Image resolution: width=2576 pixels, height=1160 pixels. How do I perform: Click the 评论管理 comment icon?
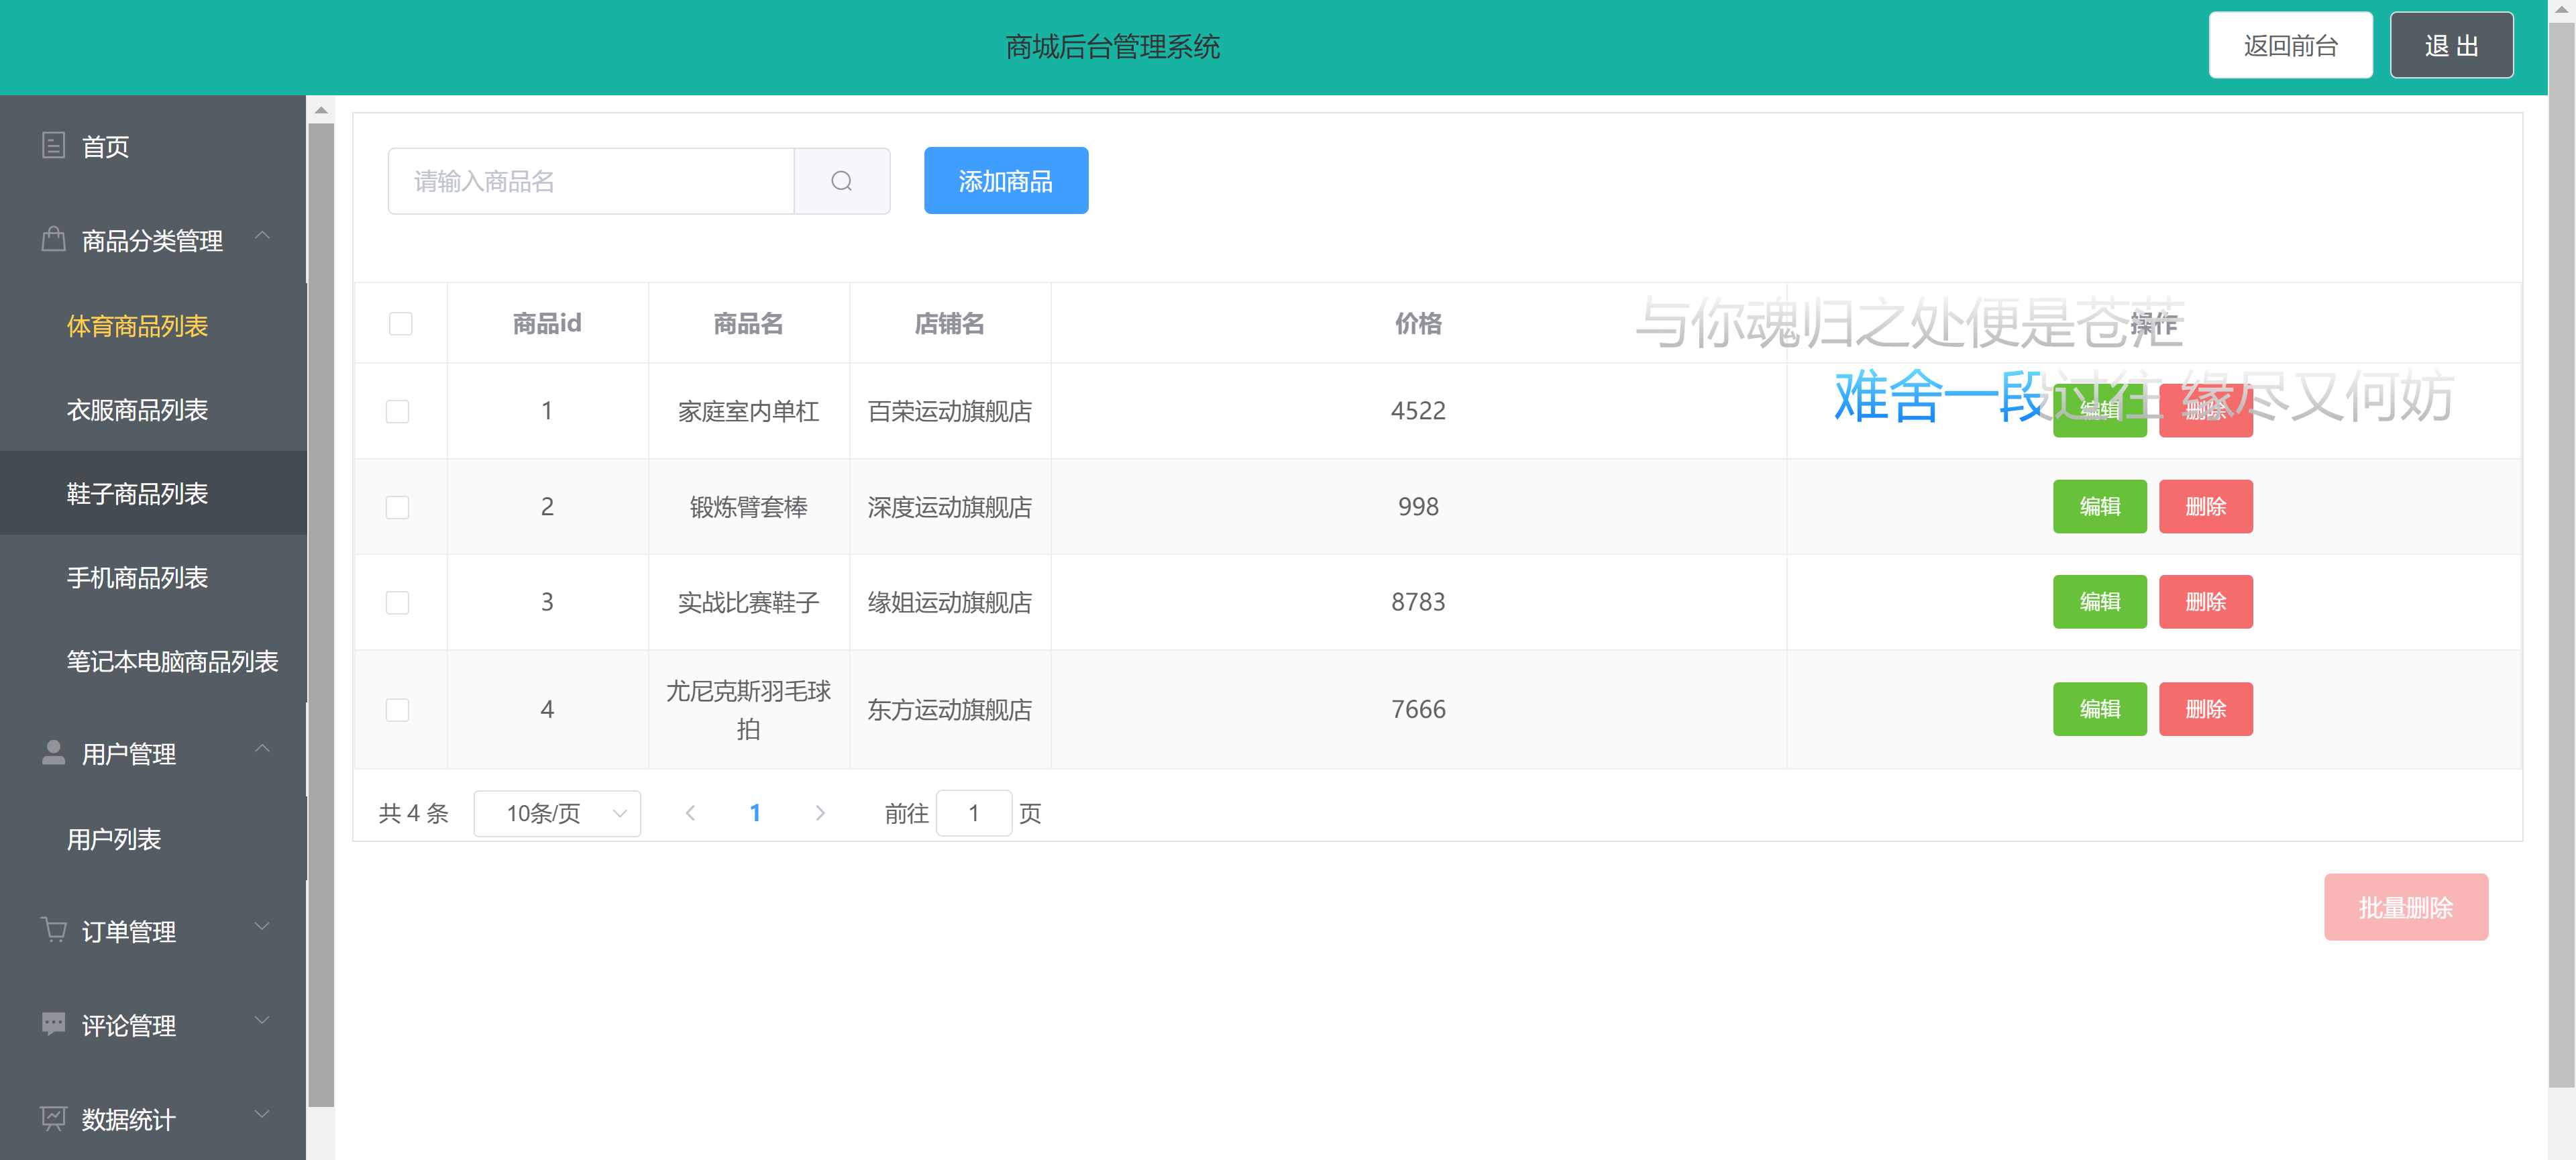pyautogui.click(x=54, y=1024)
